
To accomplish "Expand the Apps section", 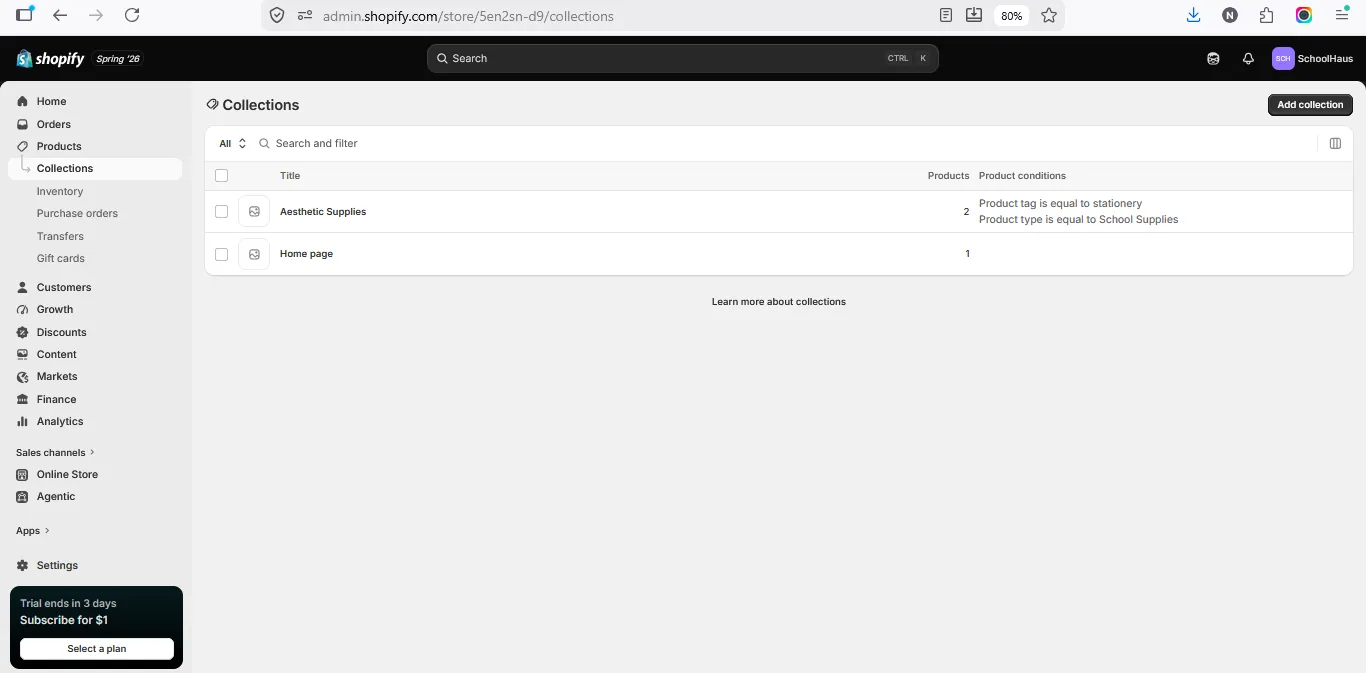I will coord(33,531).
